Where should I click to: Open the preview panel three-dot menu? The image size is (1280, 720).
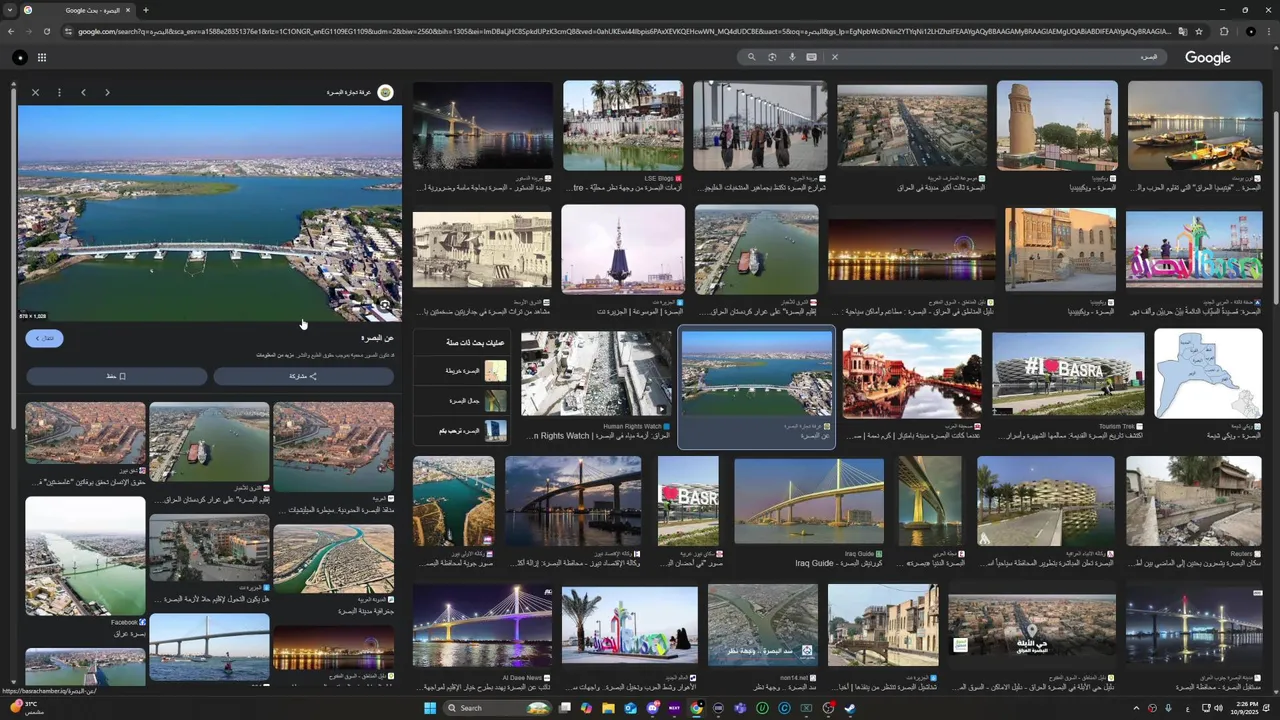59,92
